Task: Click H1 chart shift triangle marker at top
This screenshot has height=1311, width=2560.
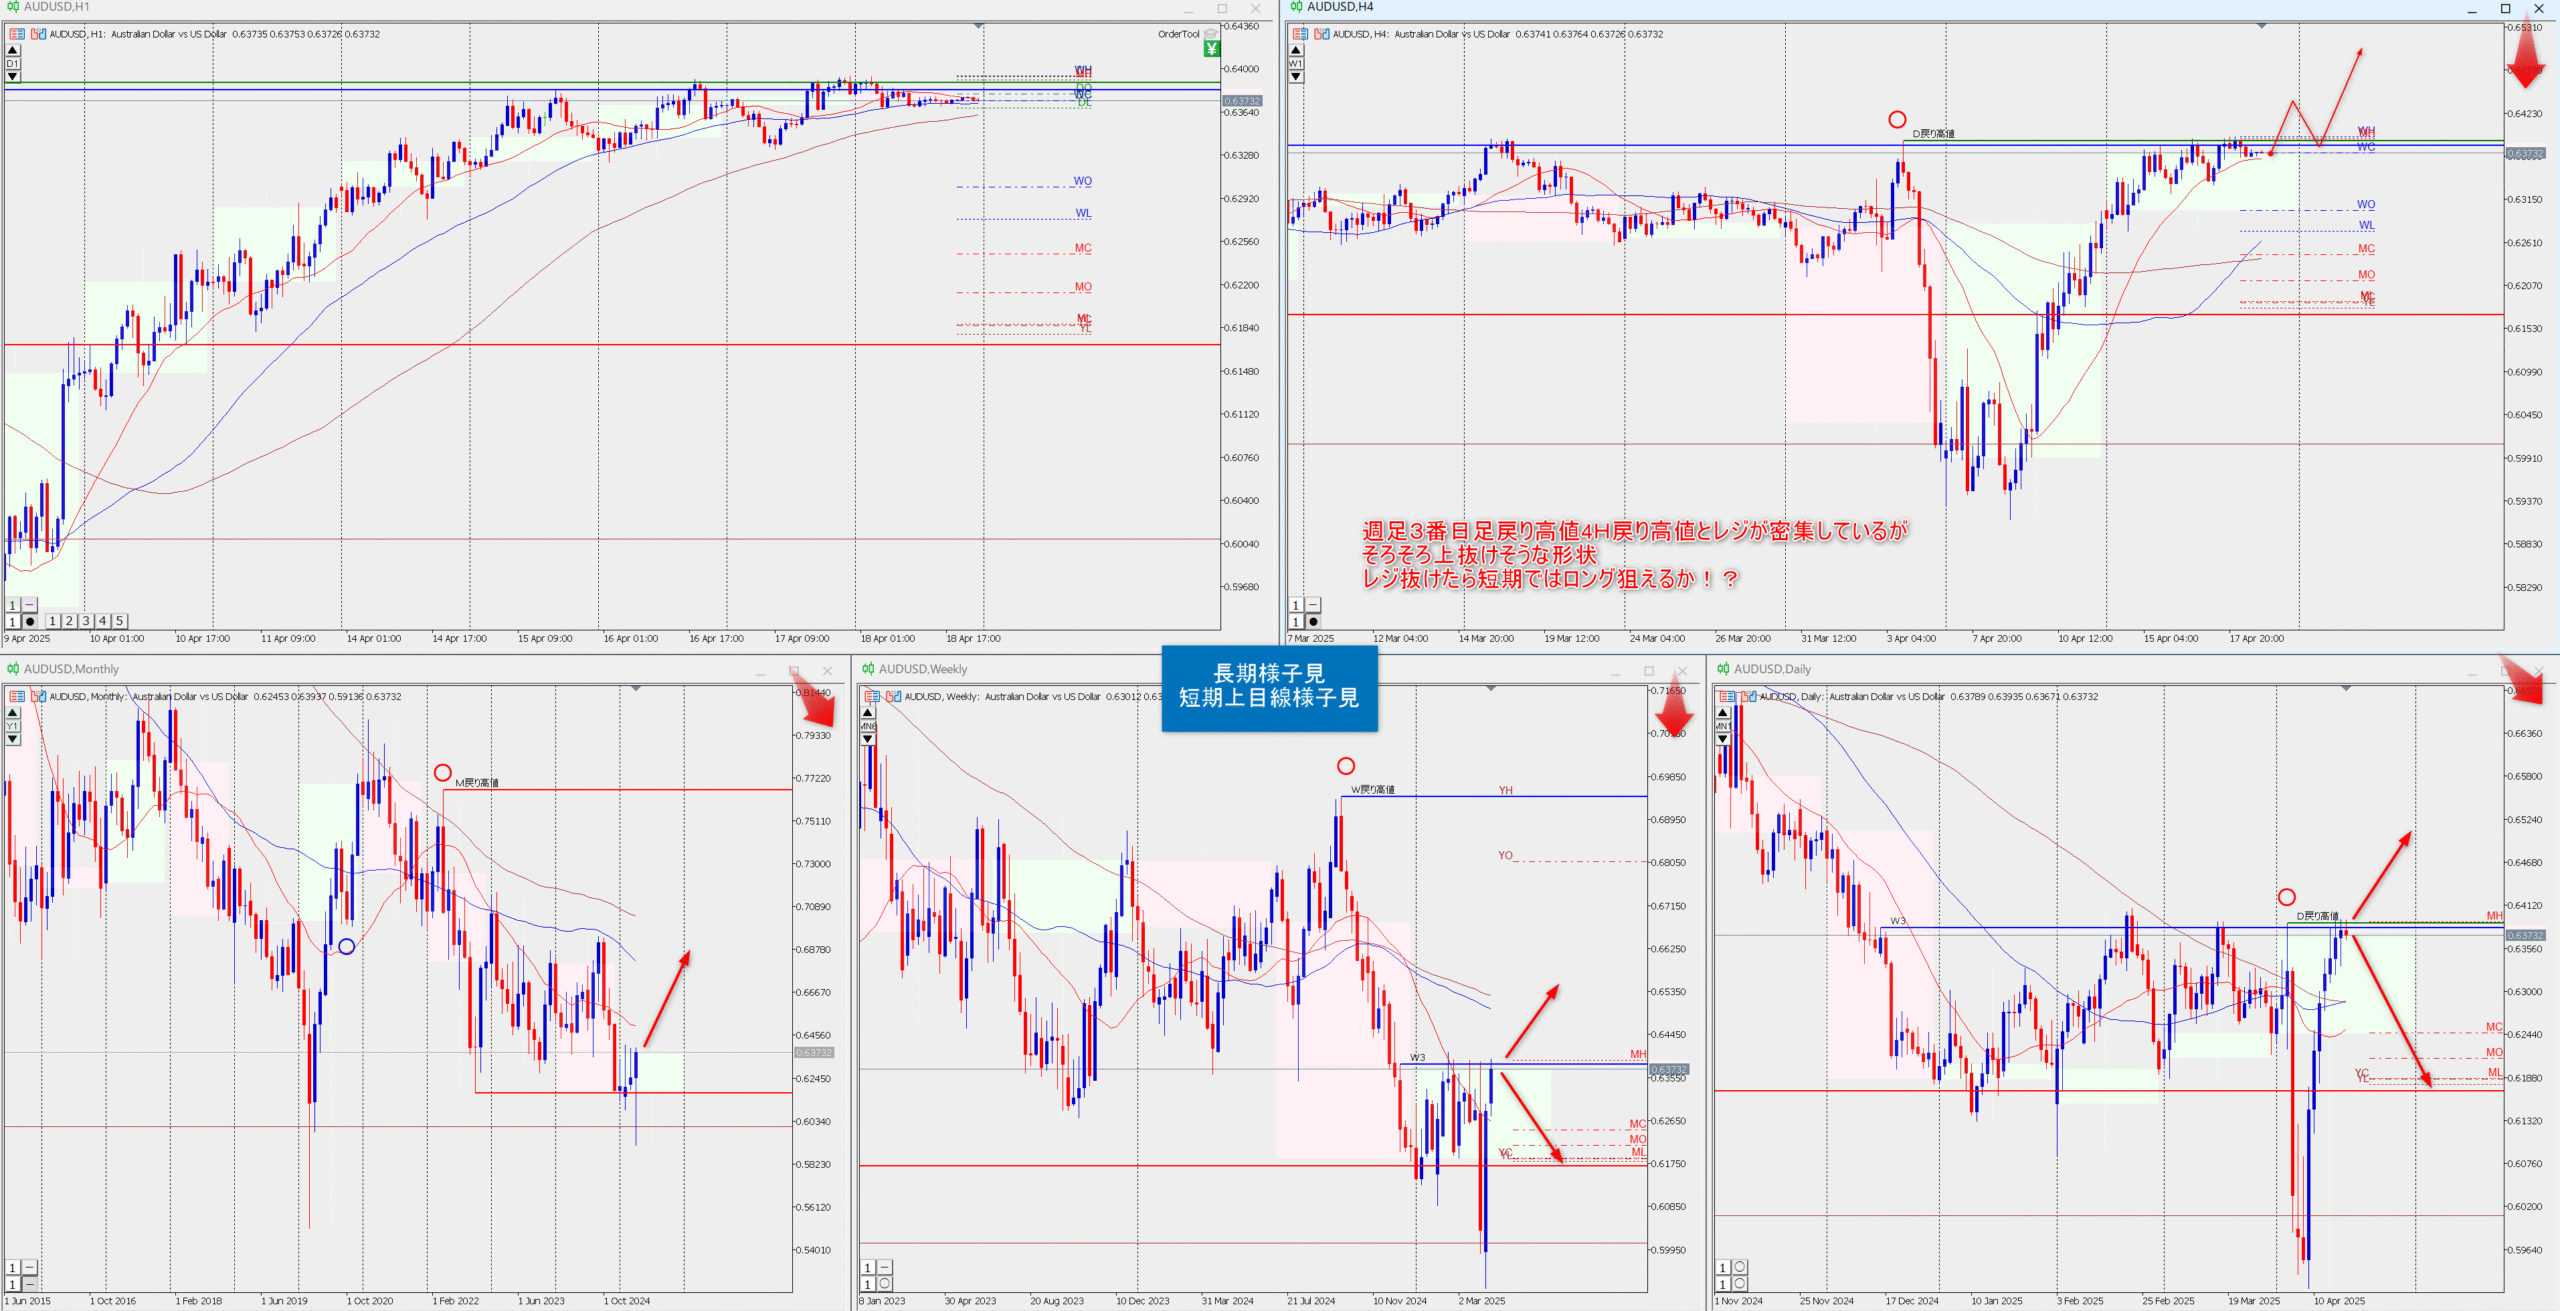Action: tap(978, 25)
